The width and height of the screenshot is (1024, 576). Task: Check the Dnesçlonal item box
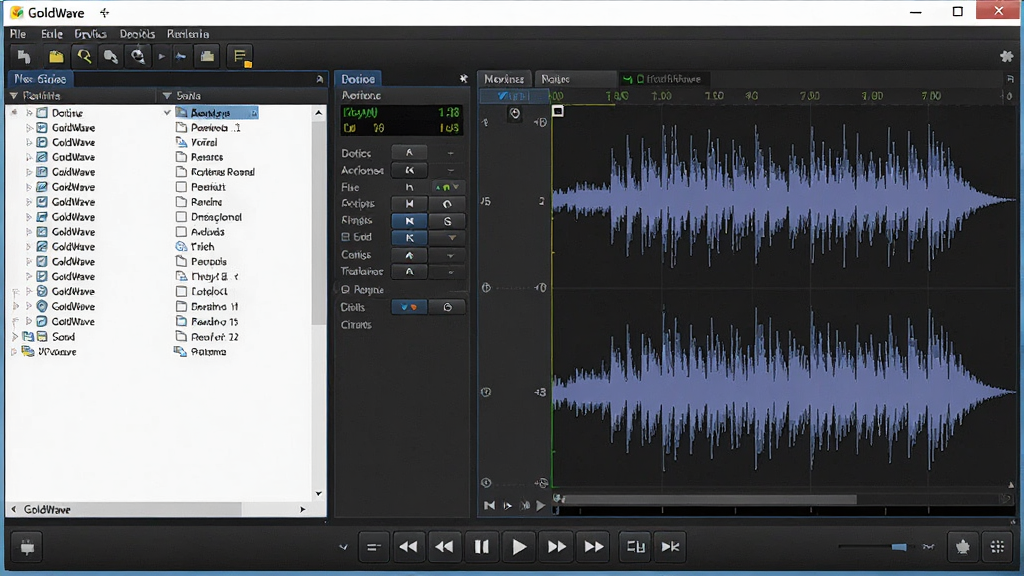tap(182, 217)
